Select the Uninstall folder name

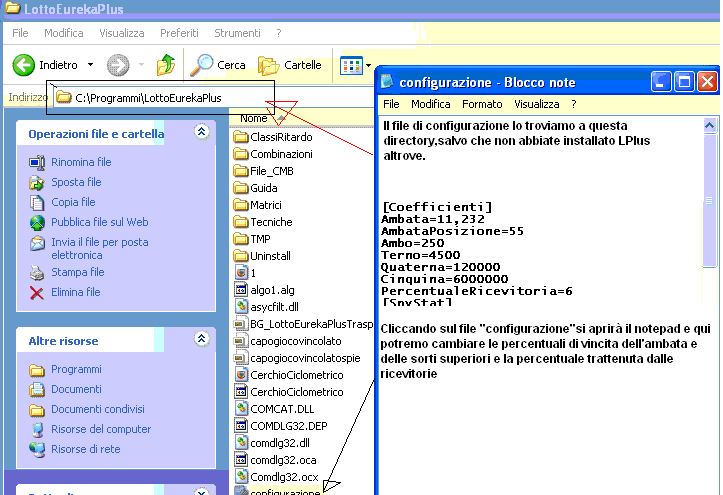click(270, 256)
